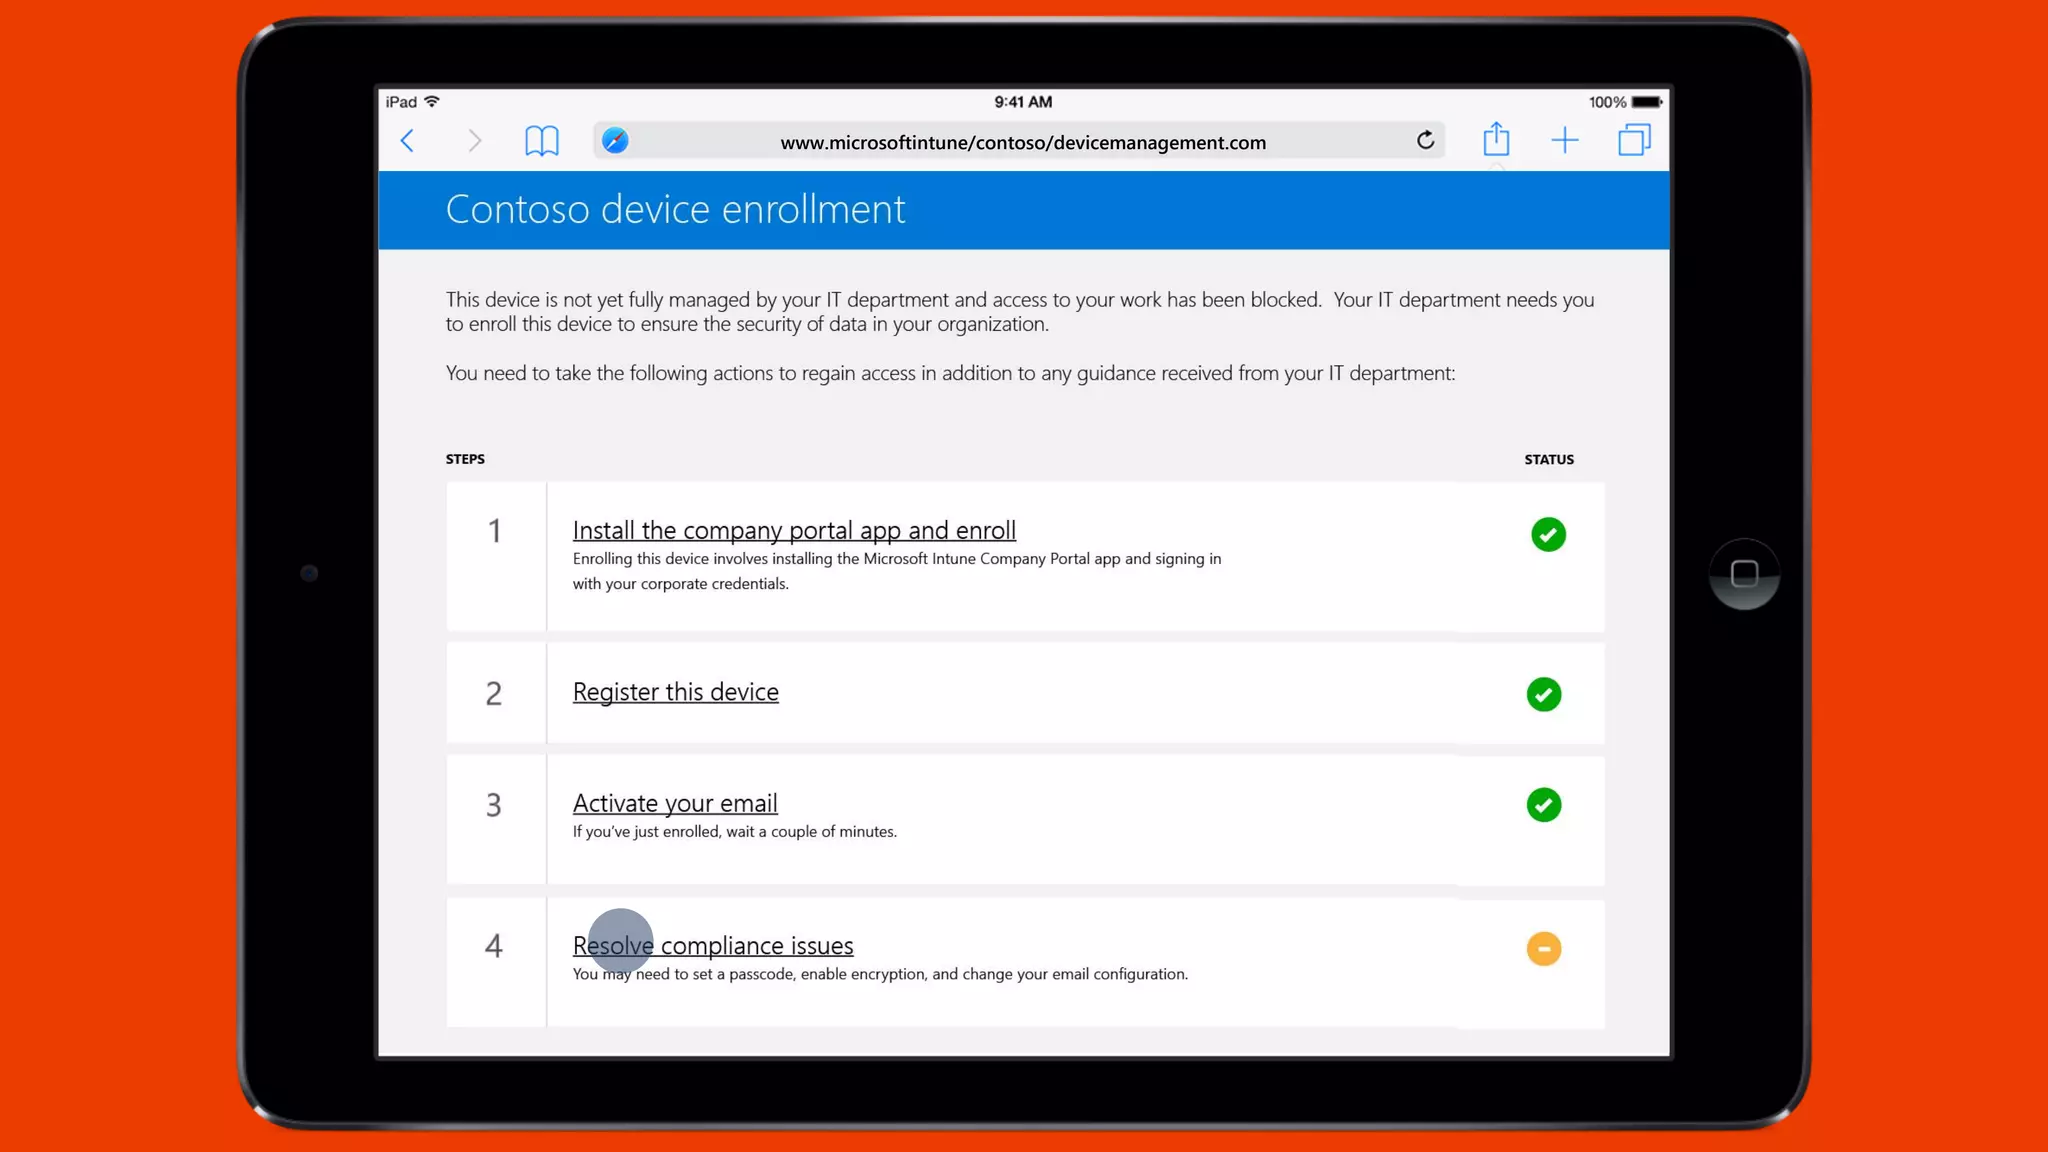The height and width of the screenshot is (1152, 2048).
Task: Open 'Install the company portal app and enroll' link
Action: 794,530
